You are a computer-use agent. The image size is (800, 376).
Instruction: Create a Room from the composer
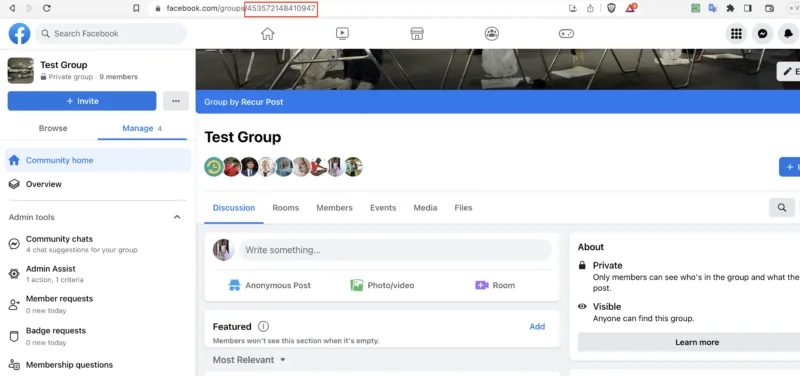coord(495,285)
